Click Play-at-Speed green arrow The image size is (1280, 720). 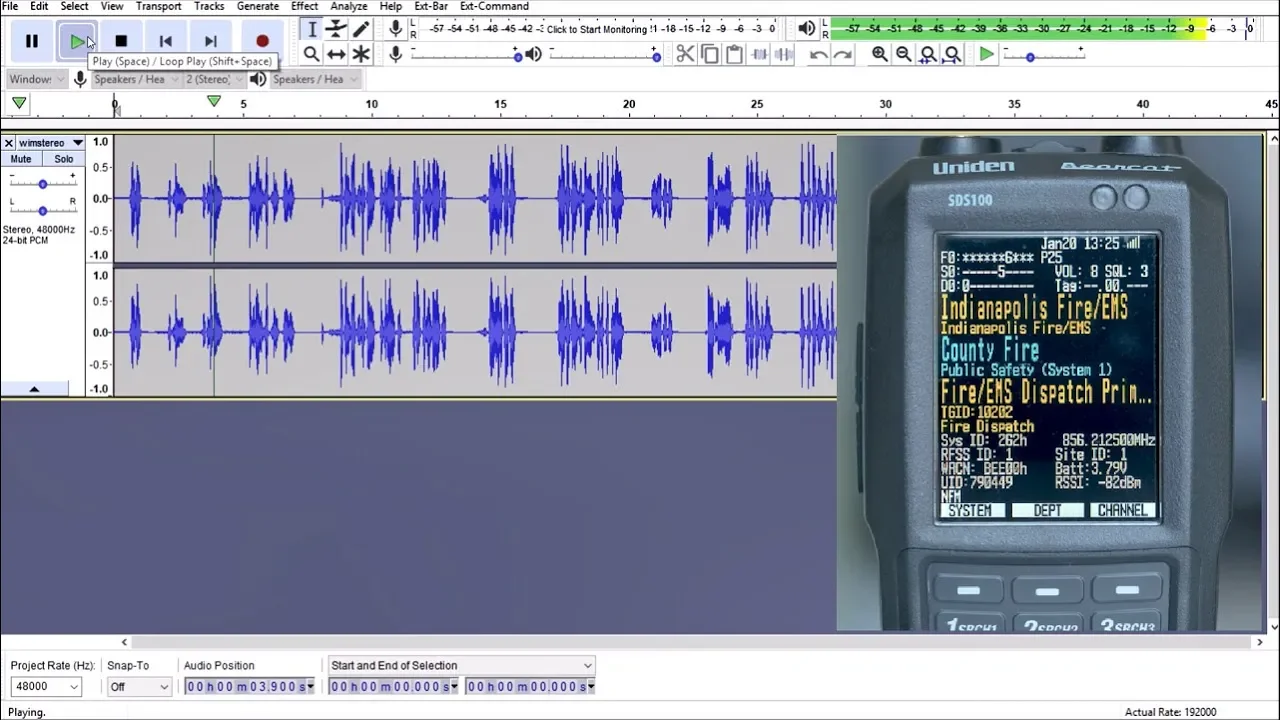pyautogui.click(x=987, y=54)
